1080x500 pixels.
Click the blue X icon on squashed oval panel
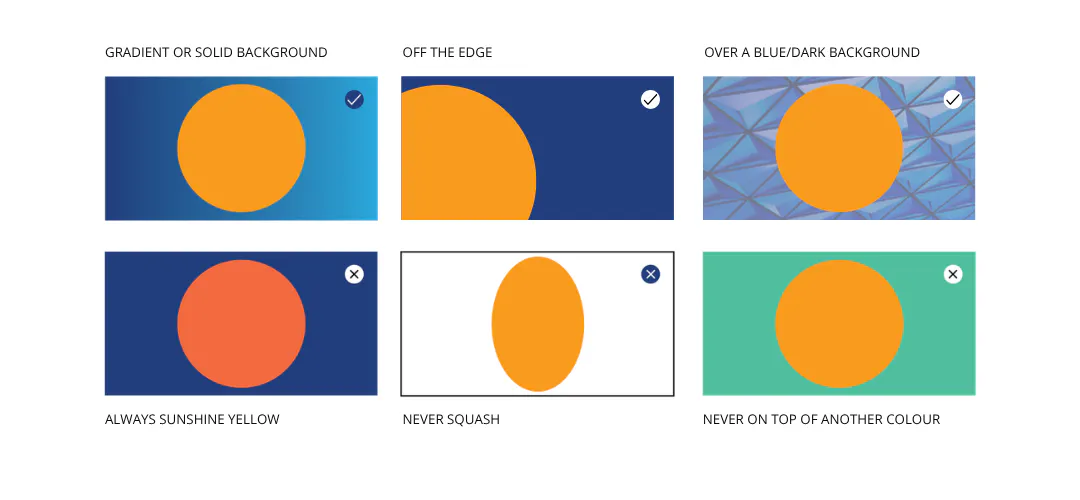650,275
